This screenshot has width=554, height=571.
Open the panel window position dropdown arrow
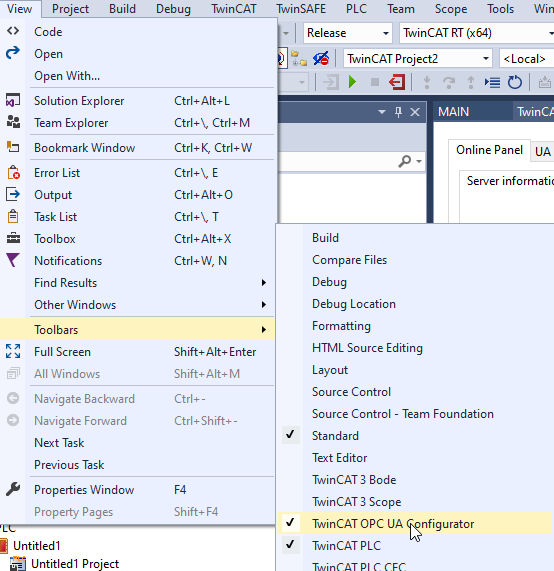point(381,112)
